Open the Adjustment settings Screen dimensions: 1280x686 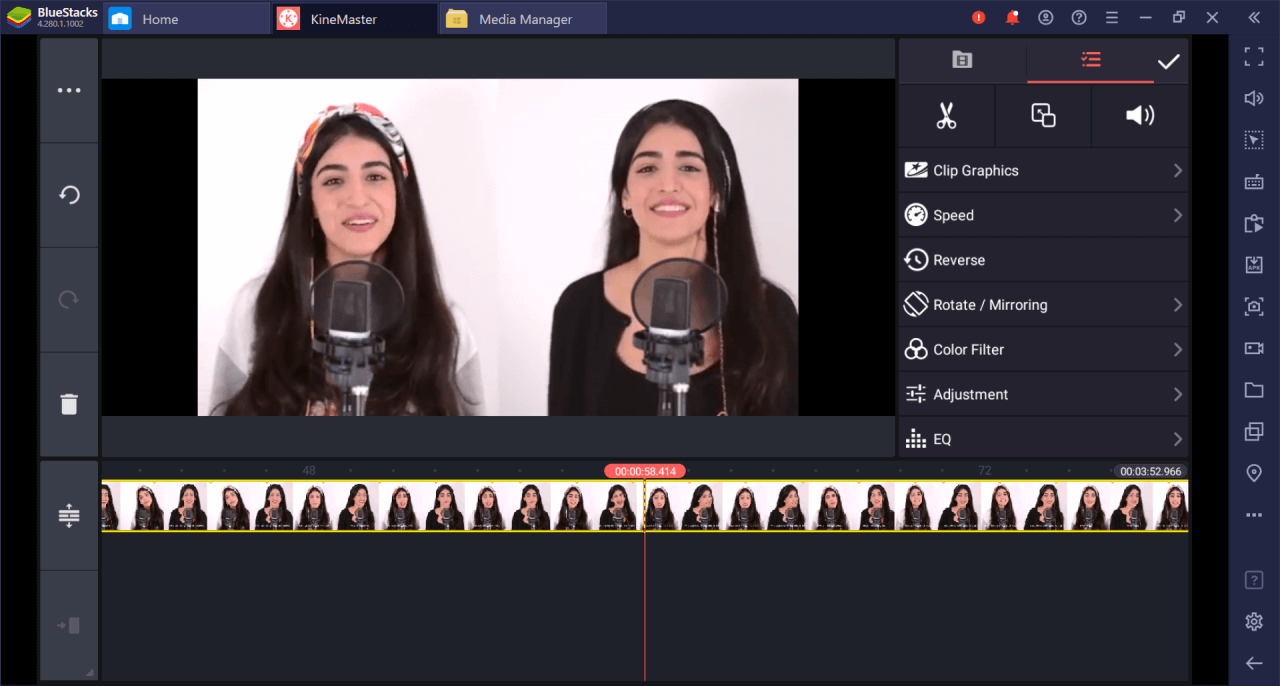click(1044, 394)
